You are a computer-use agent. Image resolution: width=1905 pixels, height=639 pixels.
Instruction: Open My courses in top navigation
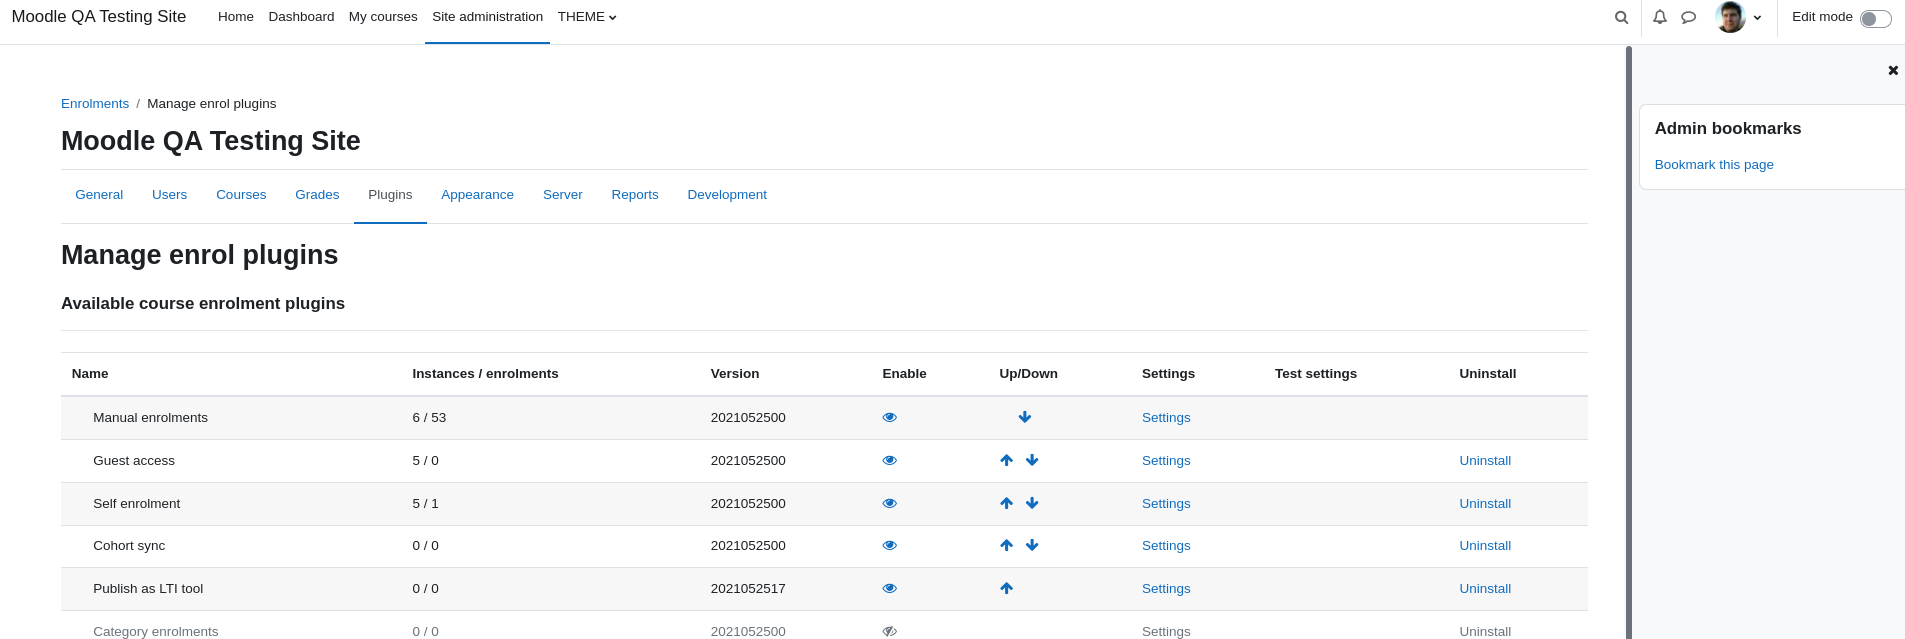[x=383, y=17]
